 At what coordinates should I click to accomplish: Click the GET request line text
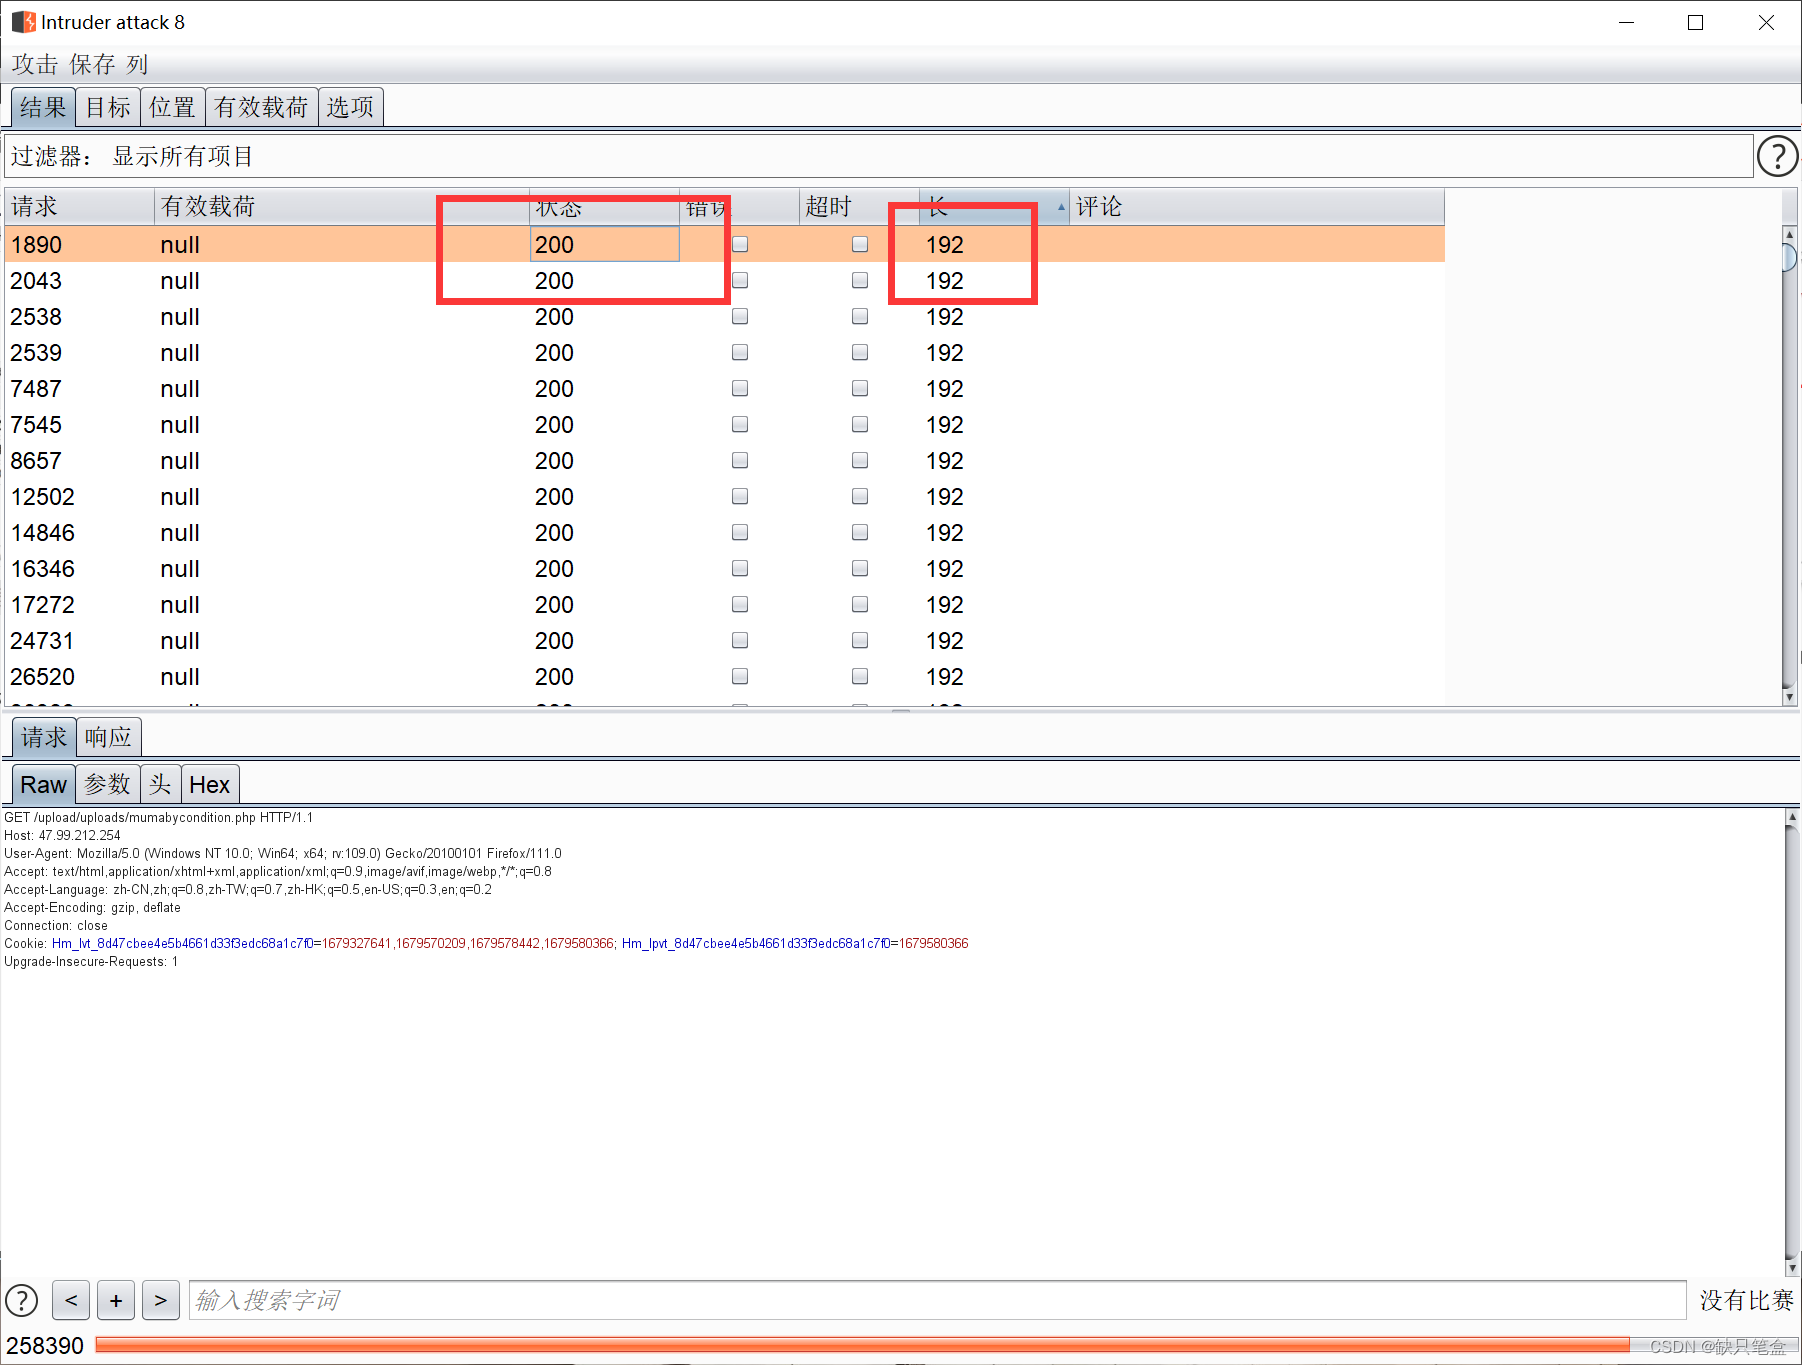158,817
